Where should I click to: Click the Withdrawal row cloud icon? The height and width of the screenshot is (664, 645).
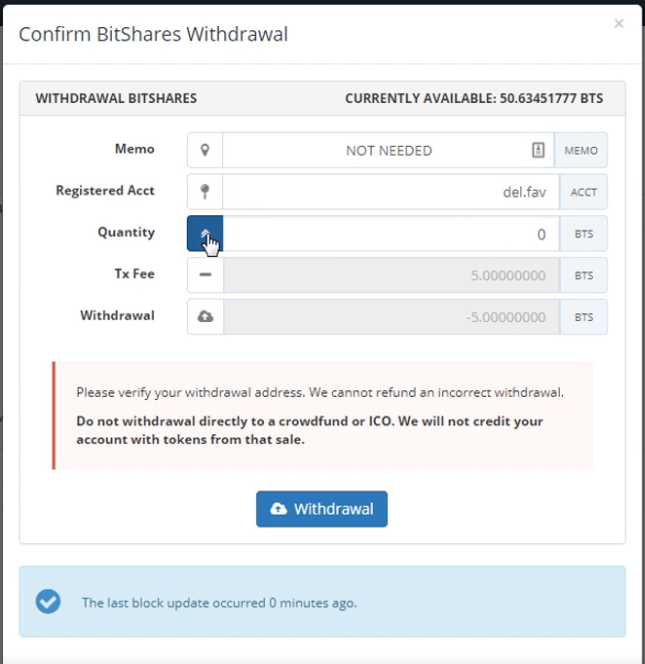(x=205, y=317)
